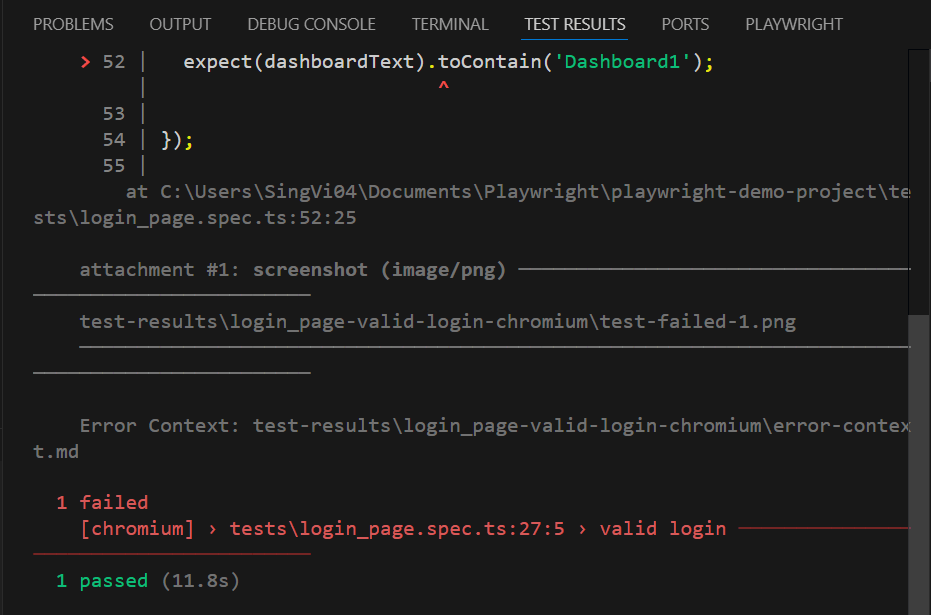Switch to the PROBLEMS tab

(x=73, y=24)
